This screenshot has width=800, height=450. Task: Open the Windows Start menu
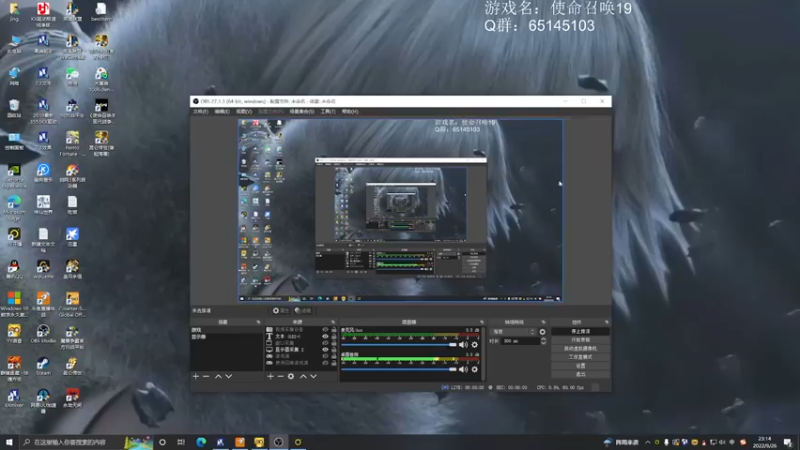pos(9,442)
